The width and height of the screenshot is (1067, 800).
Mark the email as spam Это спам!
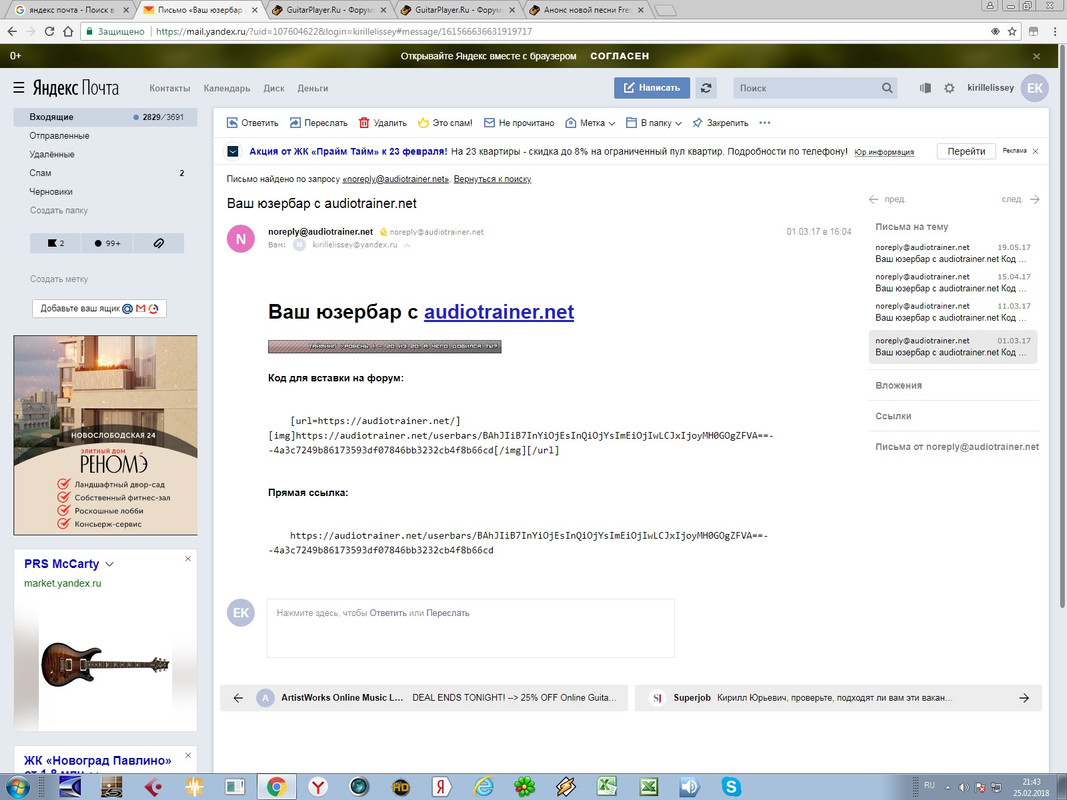(445, 123)
